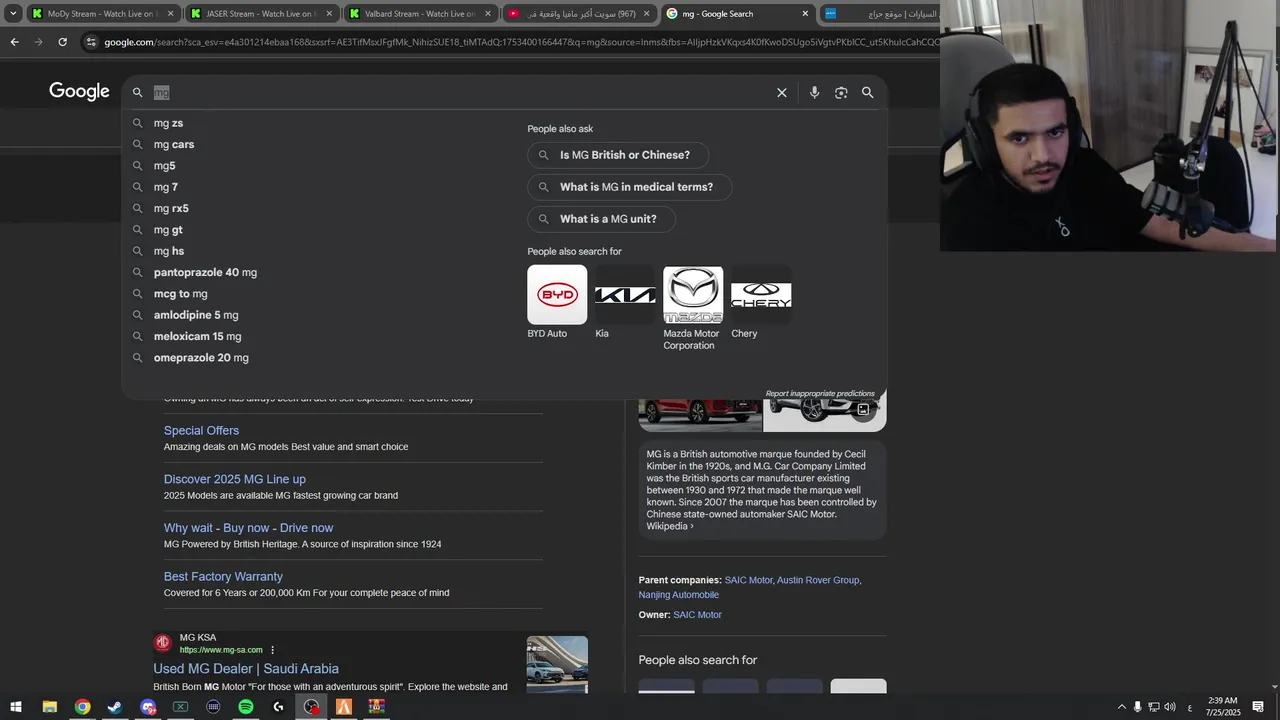The width and height of the screenshot is (1280, 720).
Task: Start voice search with microphone icon
Action: [x=814, y=92]
